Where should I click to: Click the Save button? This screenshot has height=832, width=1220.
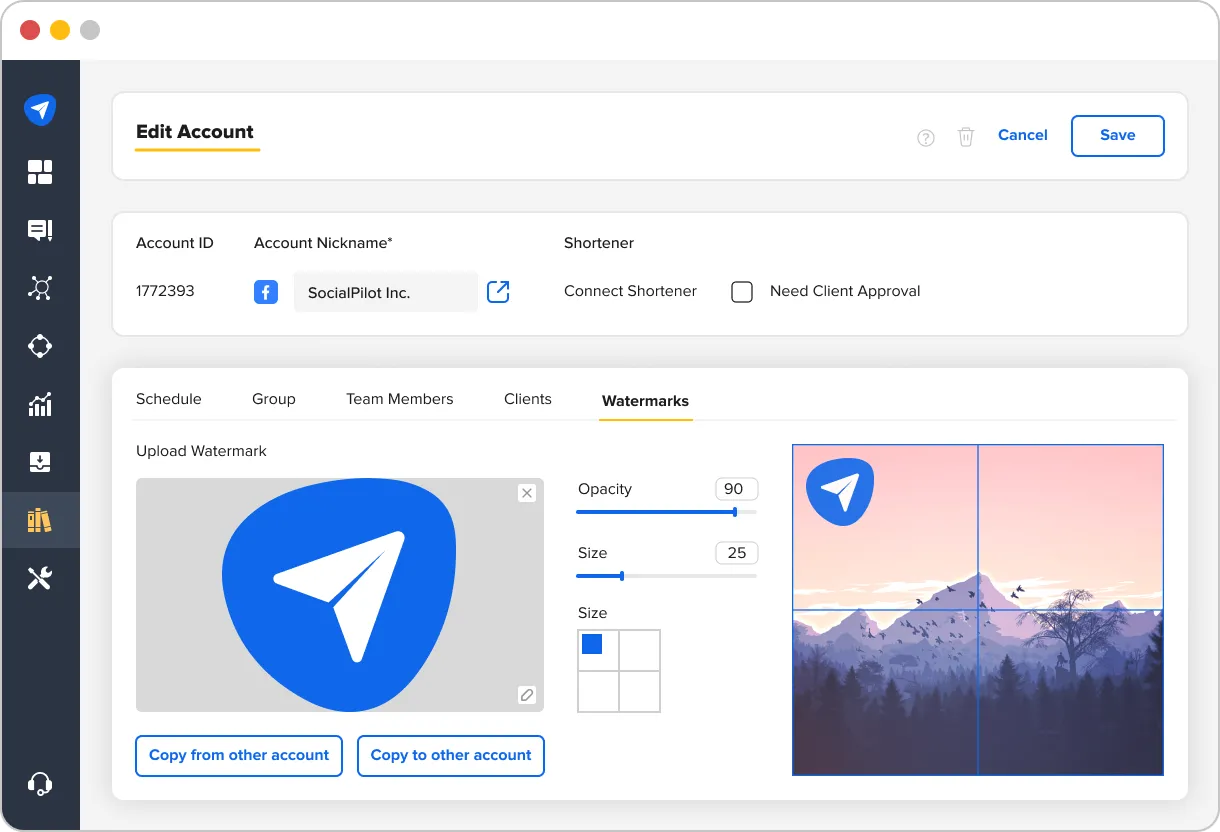[1117, 136]
